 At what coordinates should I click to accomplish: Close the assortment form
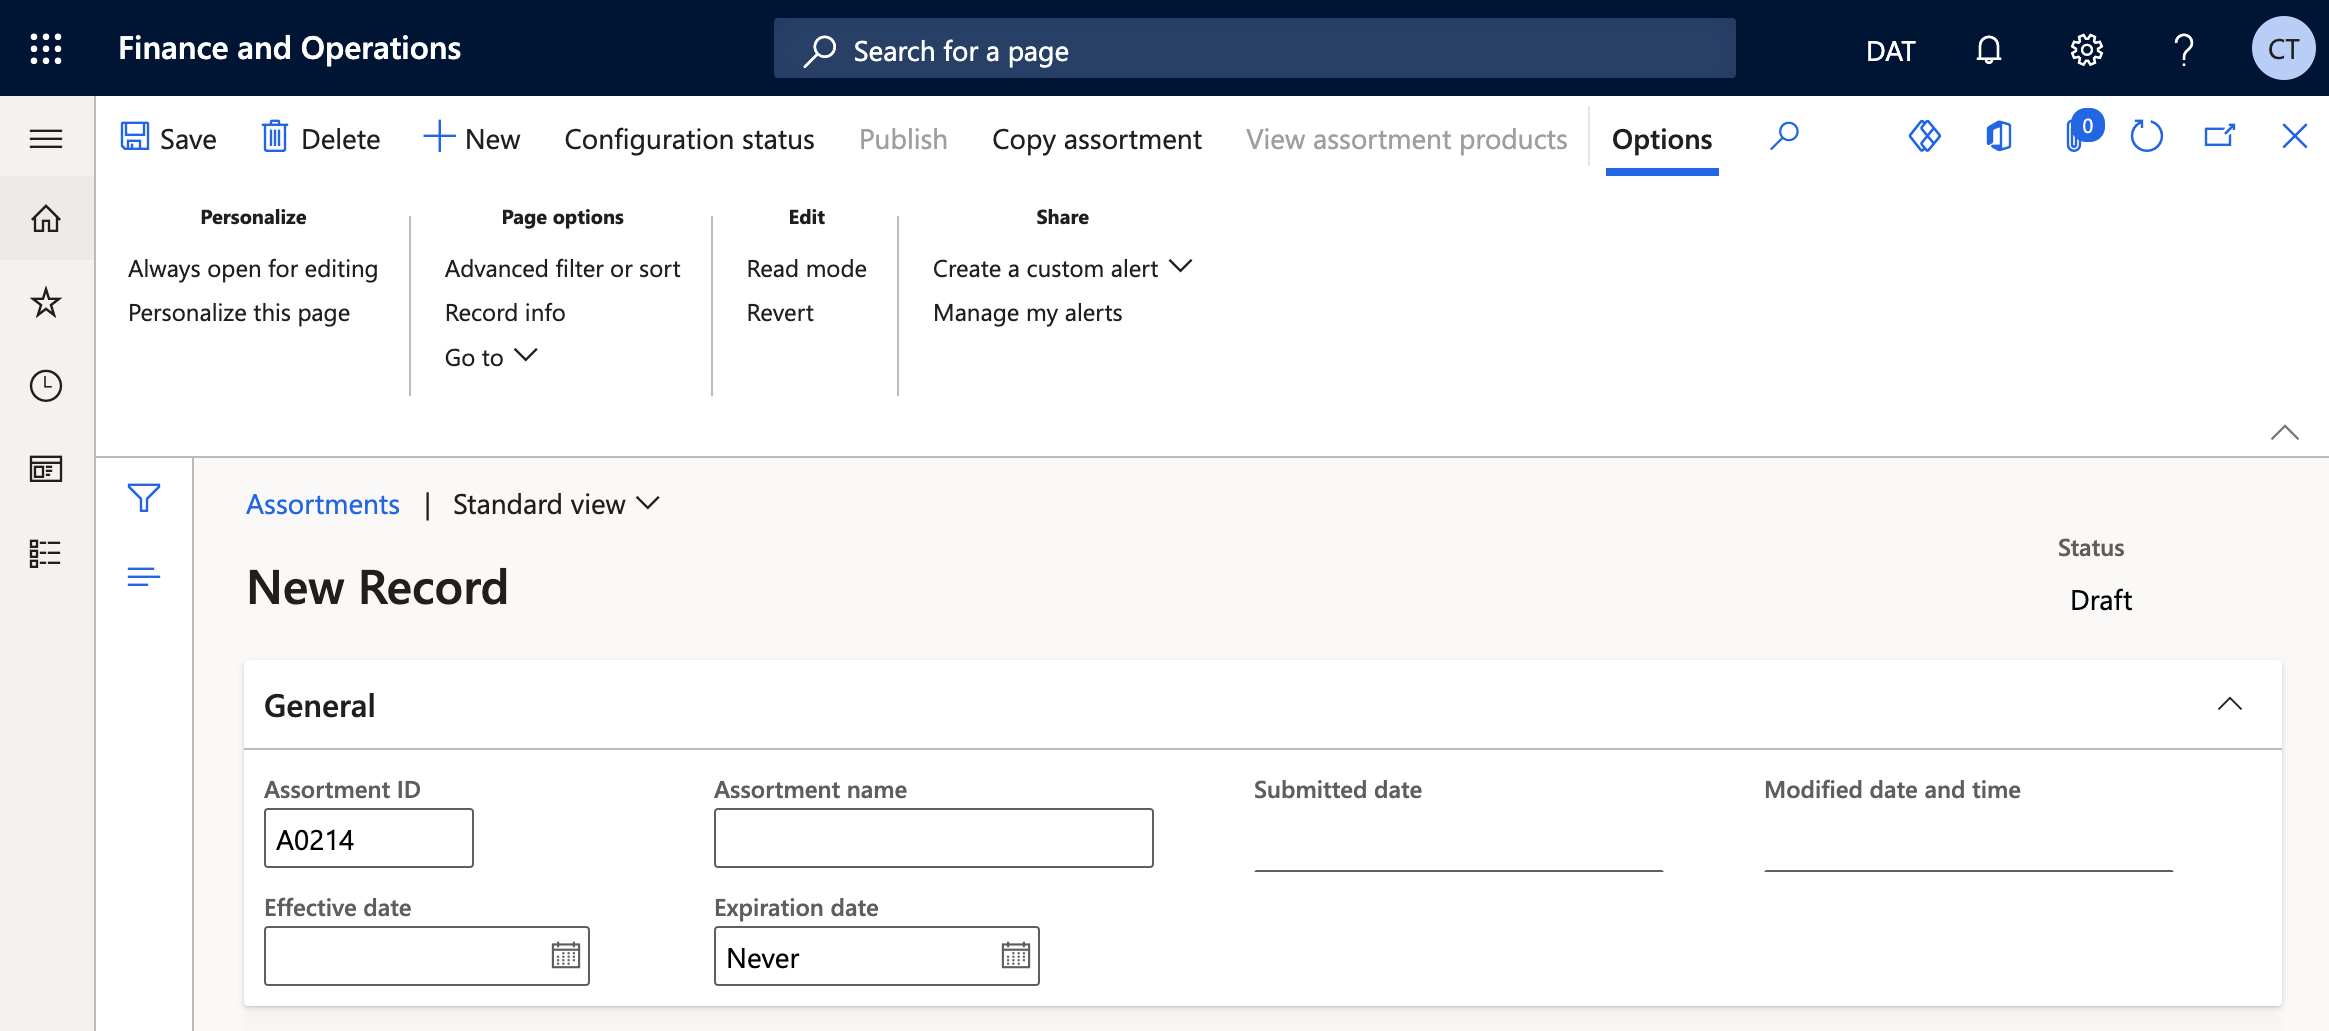2294,136
